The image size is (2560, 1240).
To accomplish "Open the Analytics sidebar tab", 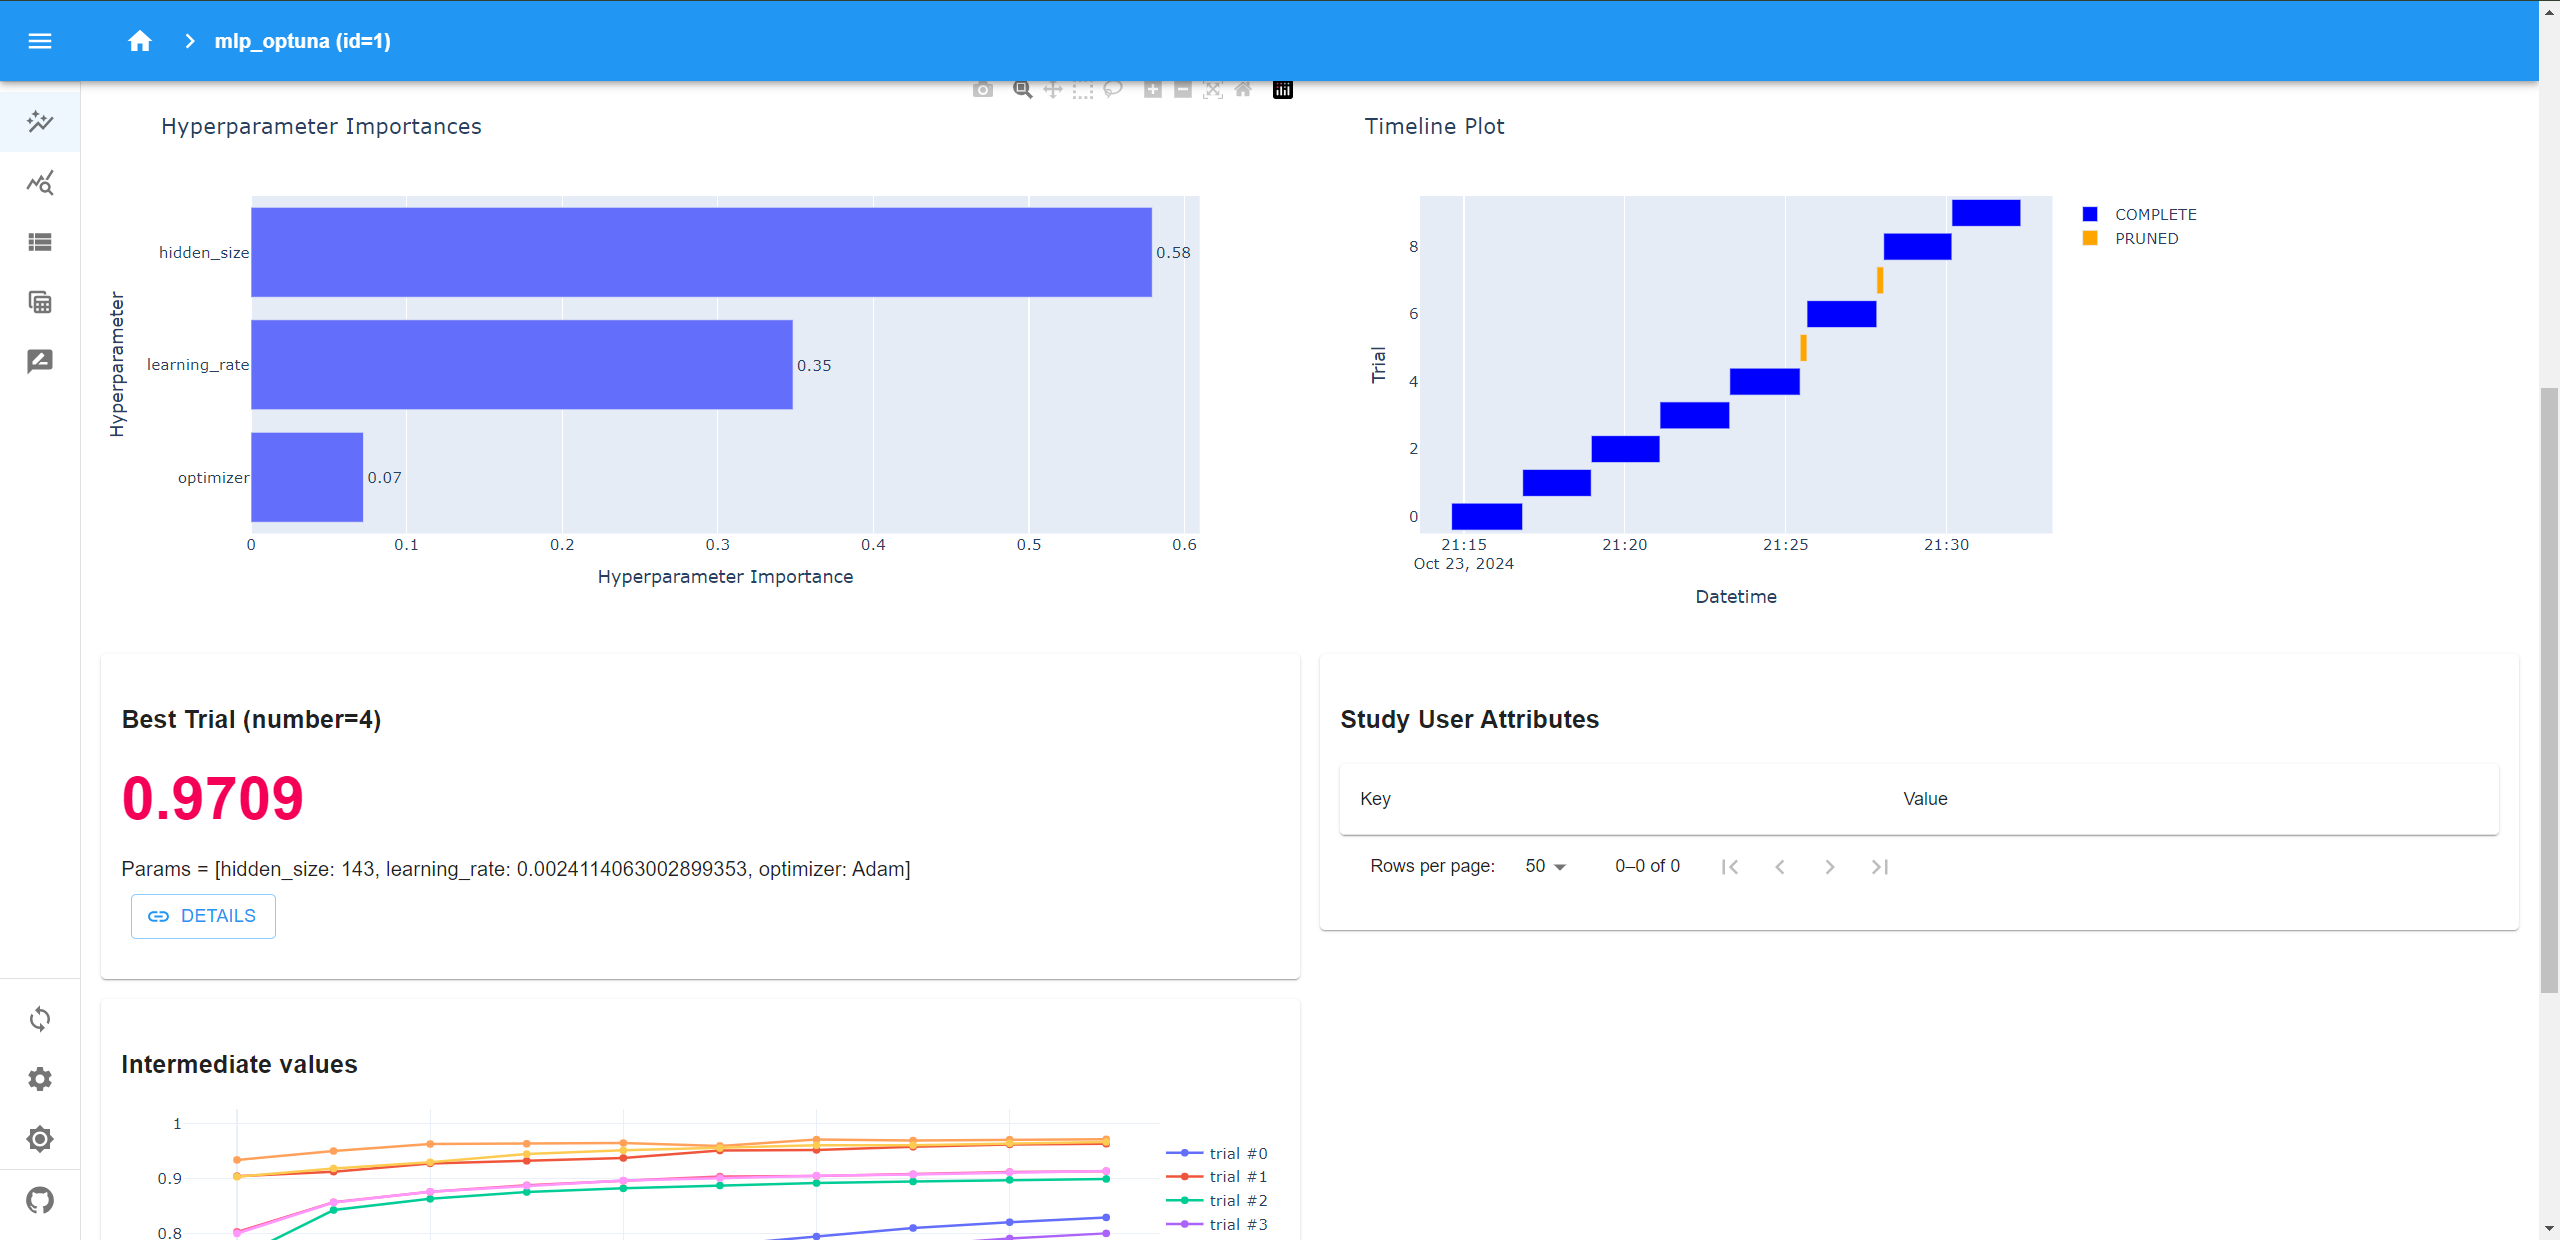I will coord(40,183).
